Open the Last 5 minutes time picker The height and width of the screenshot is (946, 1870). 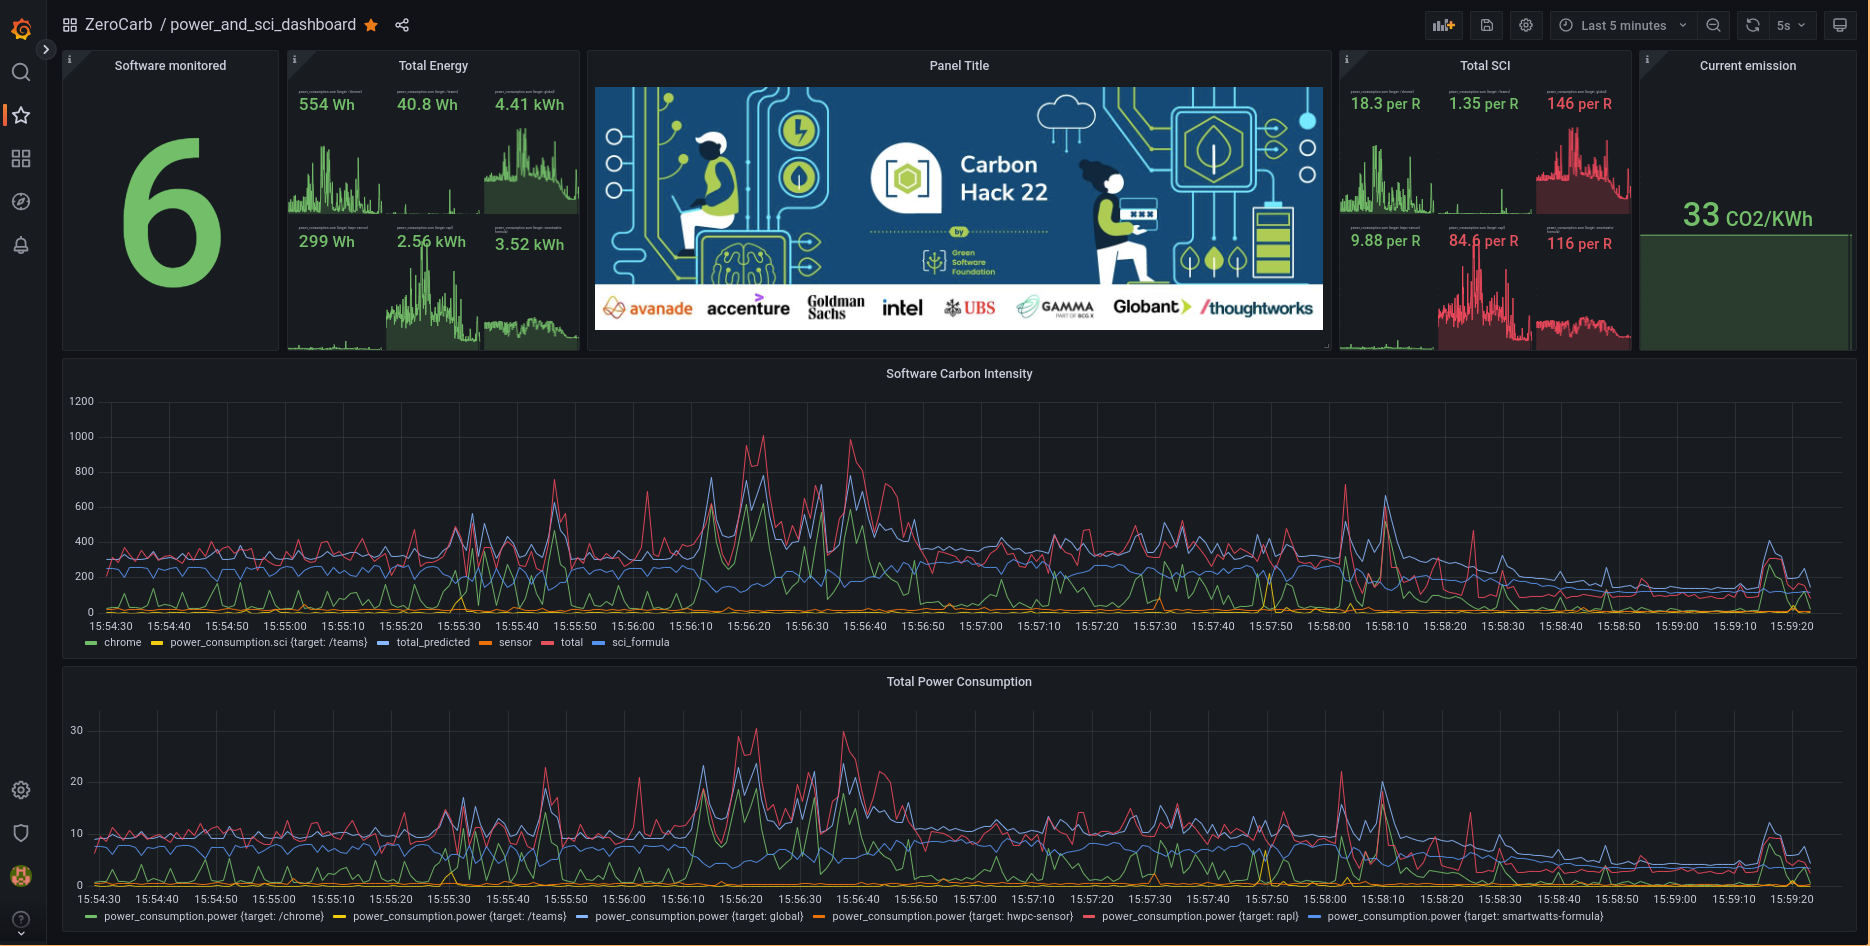[x=1624, y=25]
